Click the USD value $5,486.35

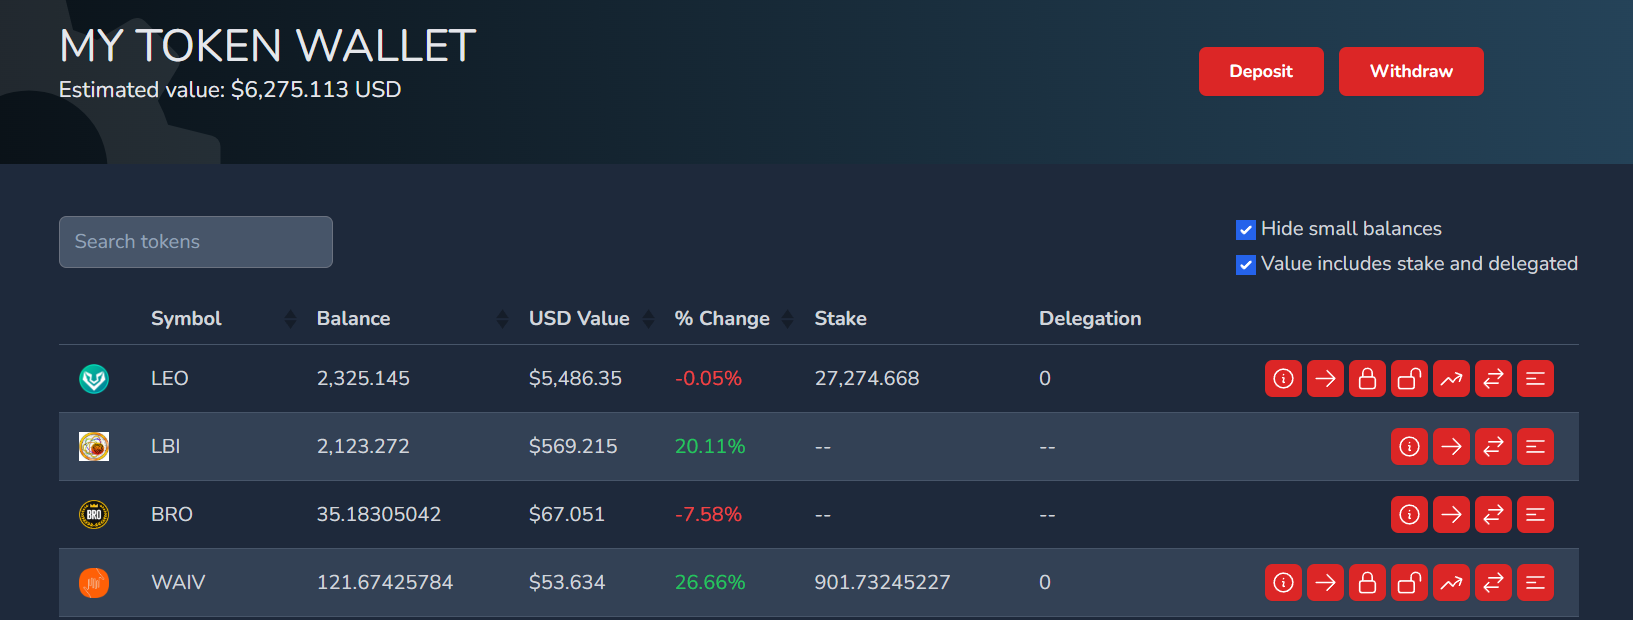575,379
